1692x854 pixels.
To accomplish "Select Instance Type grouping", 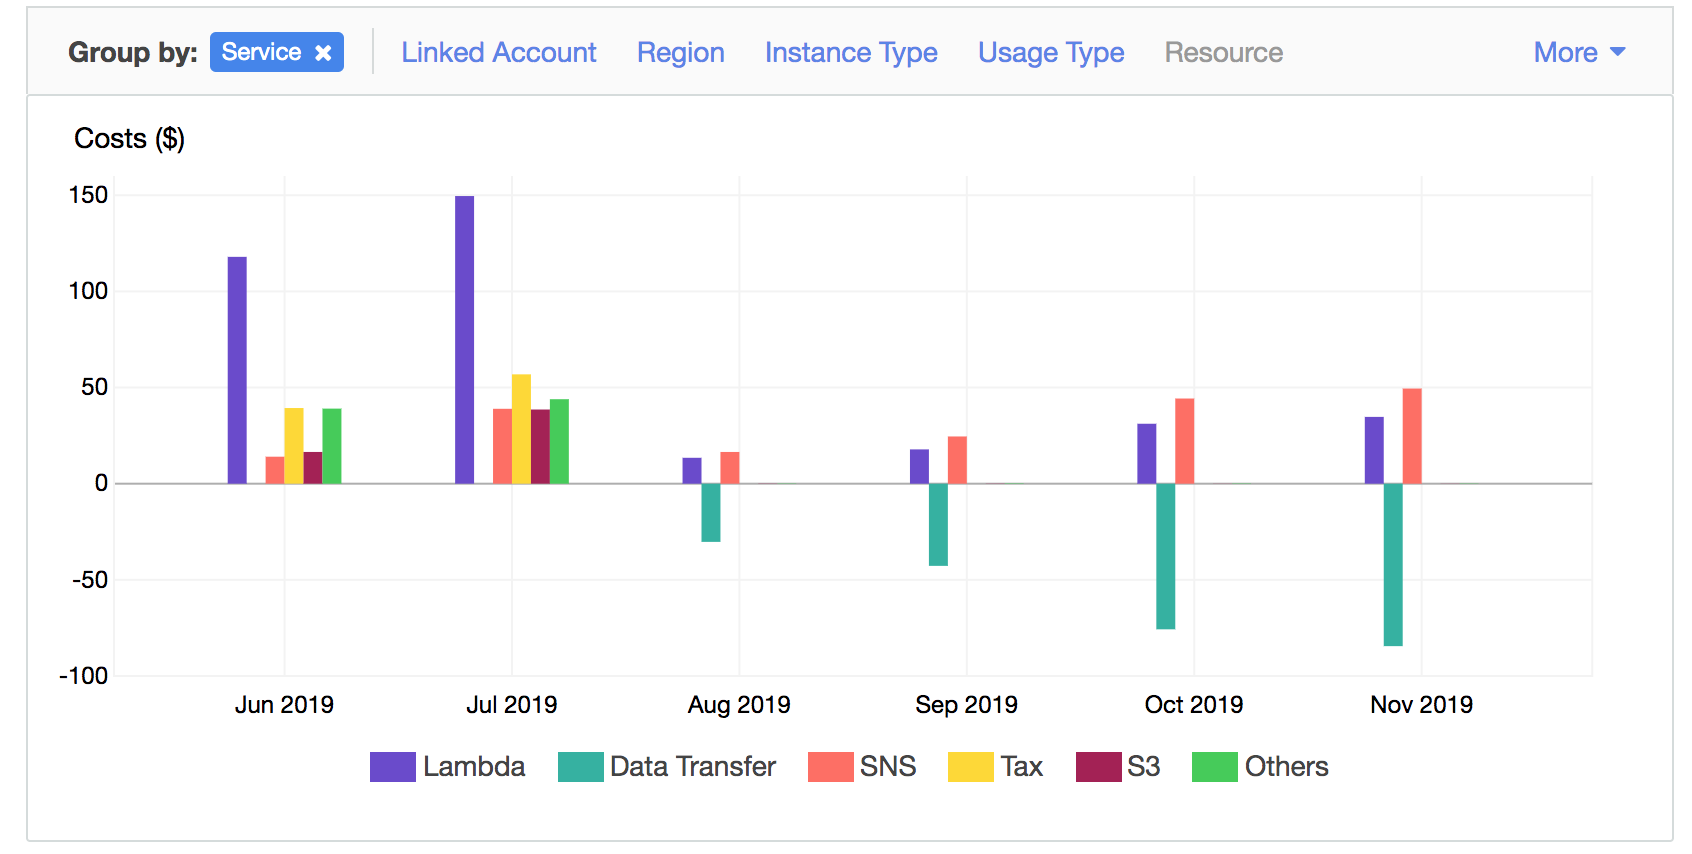I will (850, 53).
